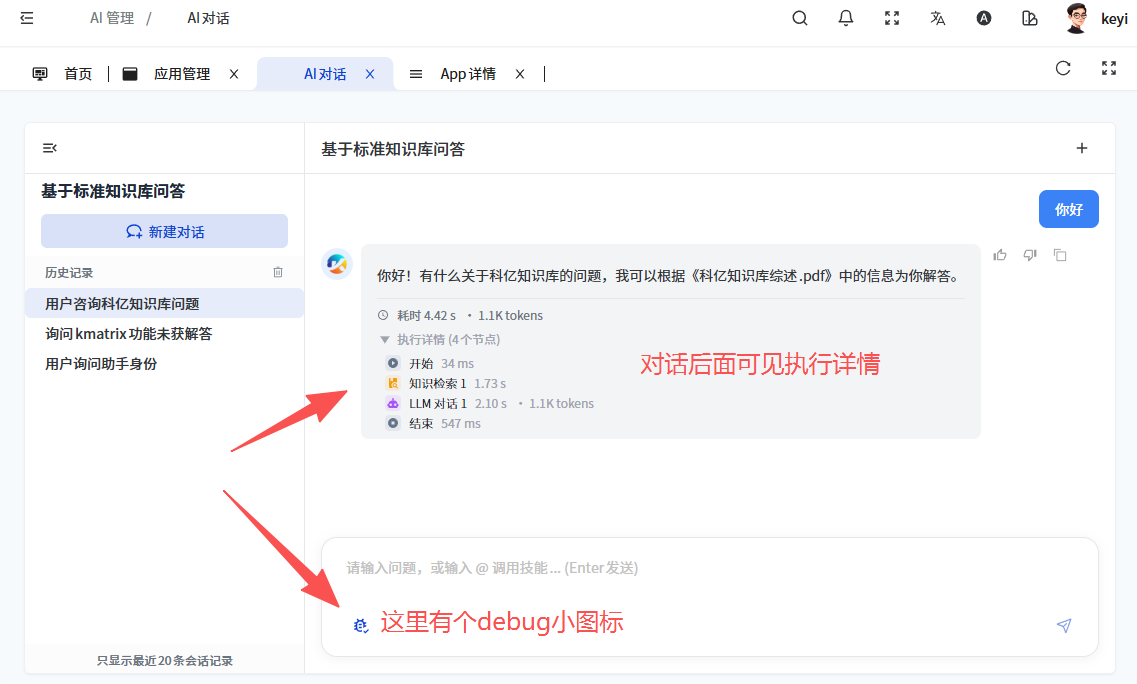This screenshot has height=684, width=1137.
Task: Switch to the 应用管理 tab
Action: tap(181, 74)
